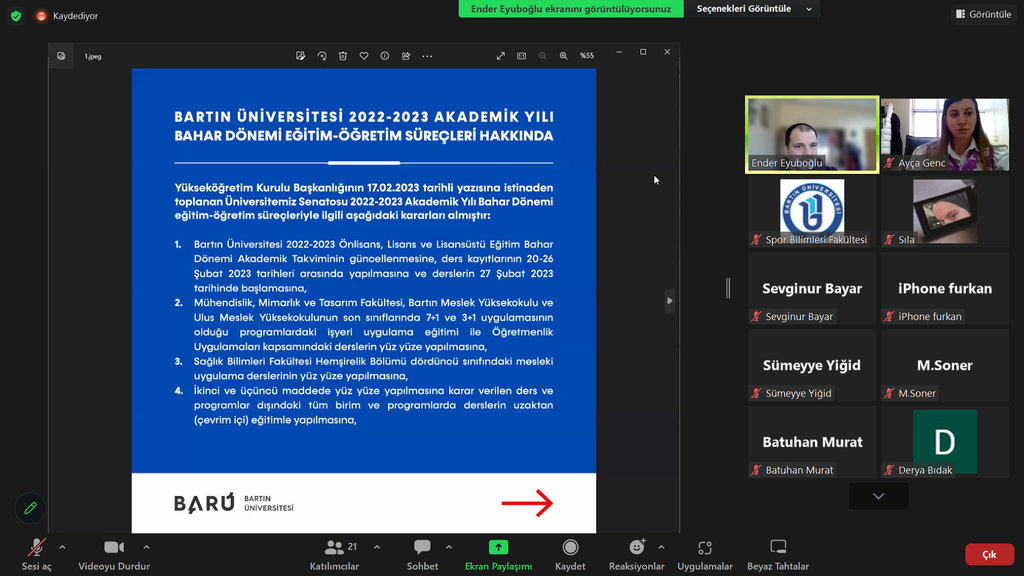Click the green annotation pencil button
This screenshot has width=1024, height=576.
click(30, 508)
